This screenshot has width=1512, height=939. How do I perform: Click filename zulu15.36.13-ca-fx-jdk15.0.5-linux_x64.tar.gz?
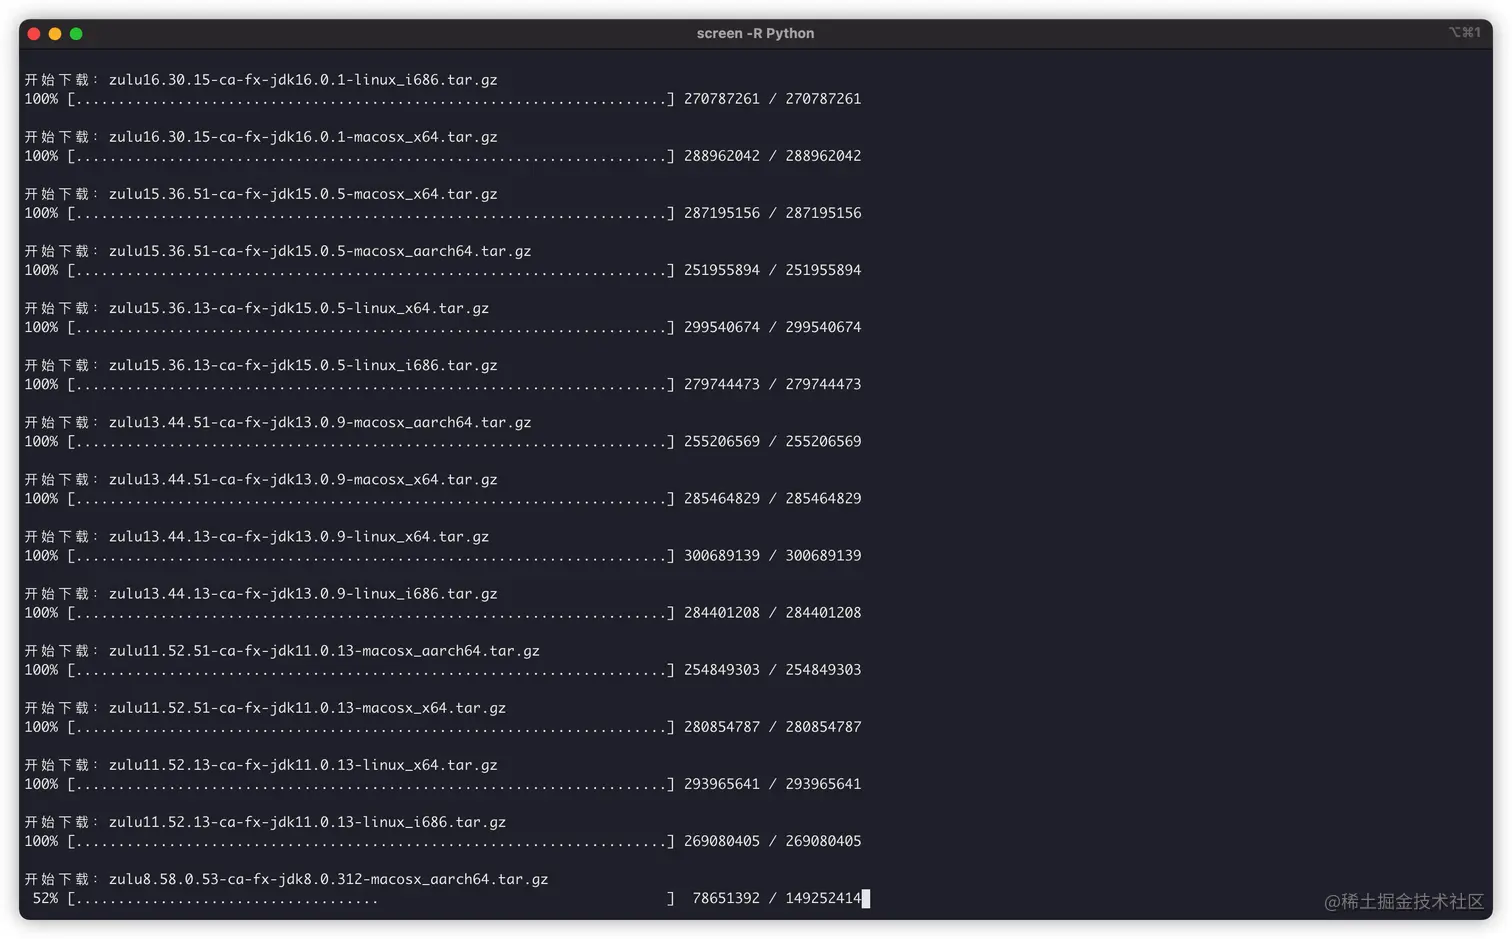299,308
